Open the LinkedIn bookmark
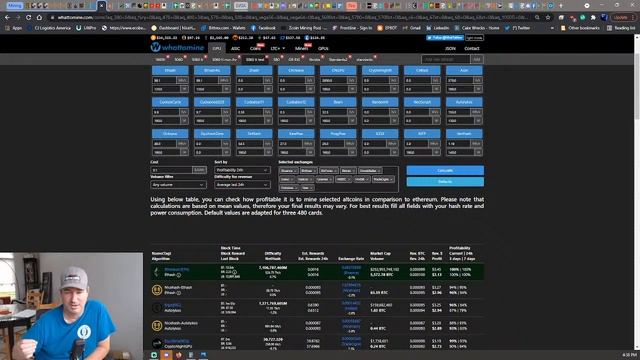This screenshot has width=640, height=360. click(x=437, y=28)
